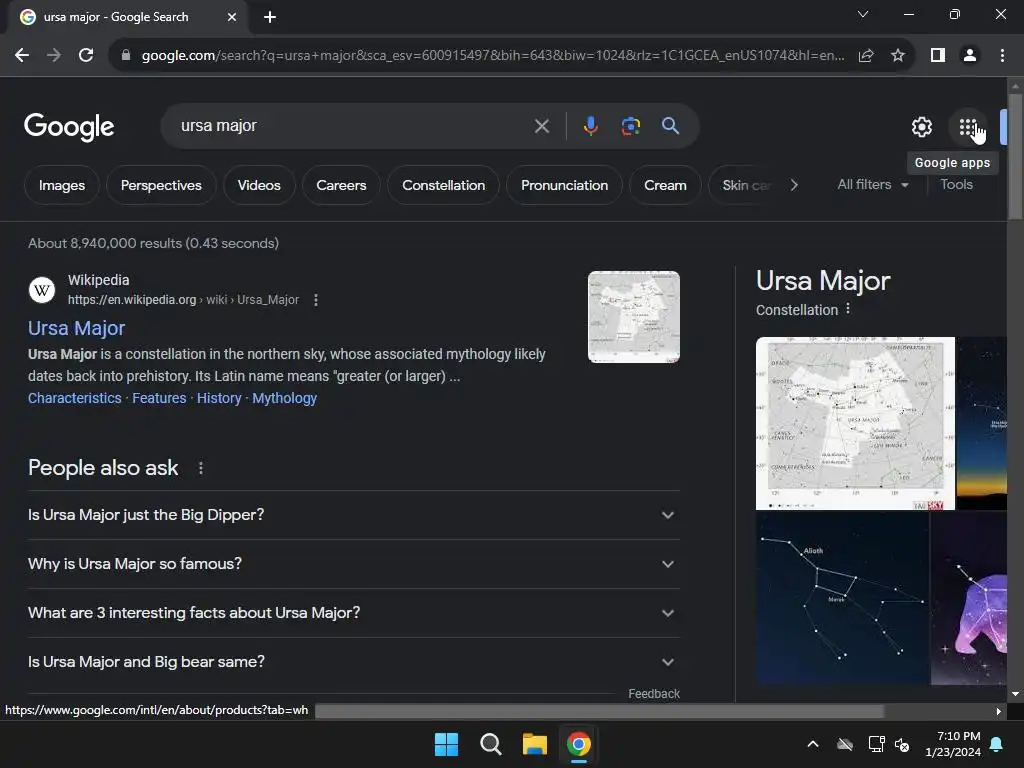Select the Careers filter chip

(341, 185)
